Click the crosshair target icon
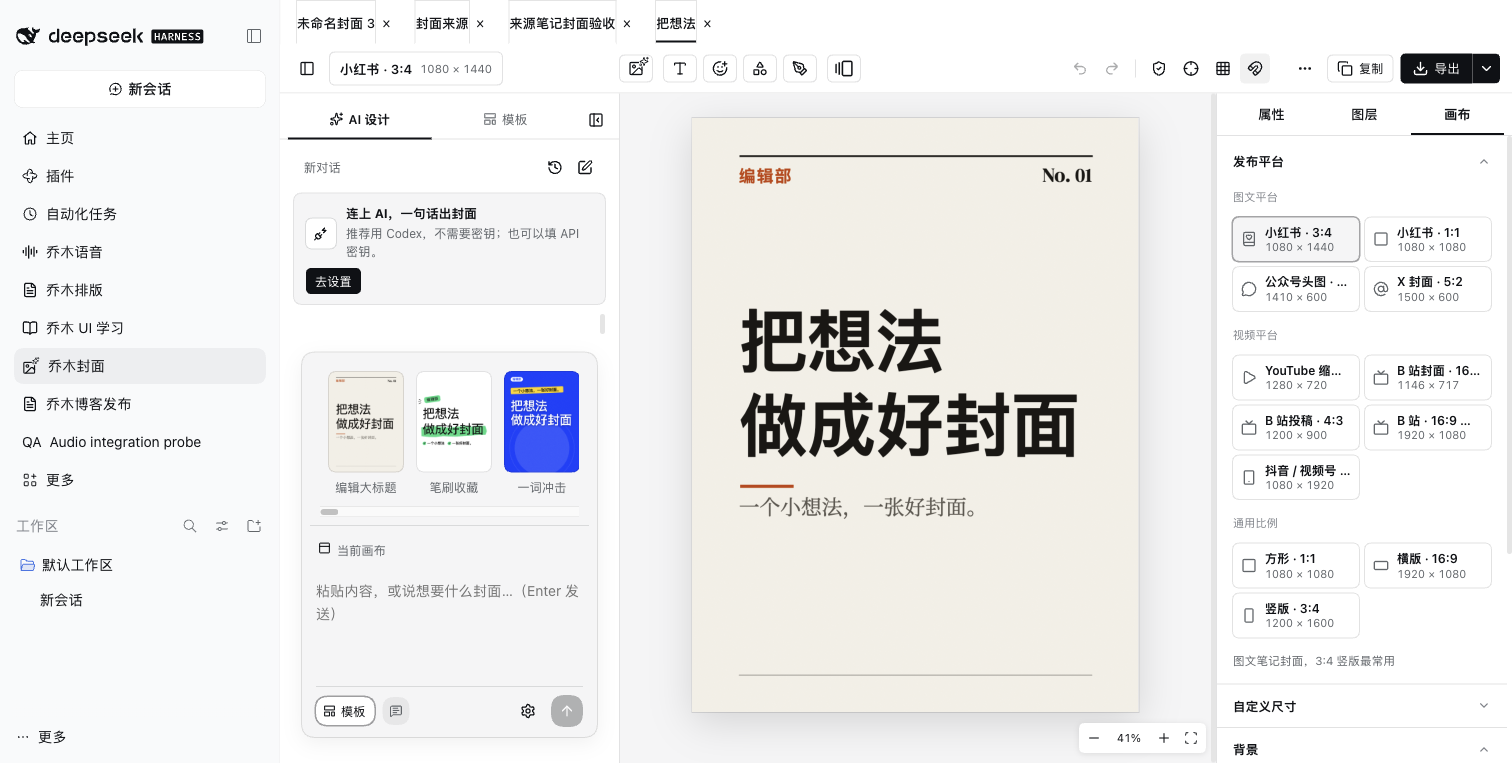The width and height of the screenshot is (1512, 763). [x=1191, y=68]
